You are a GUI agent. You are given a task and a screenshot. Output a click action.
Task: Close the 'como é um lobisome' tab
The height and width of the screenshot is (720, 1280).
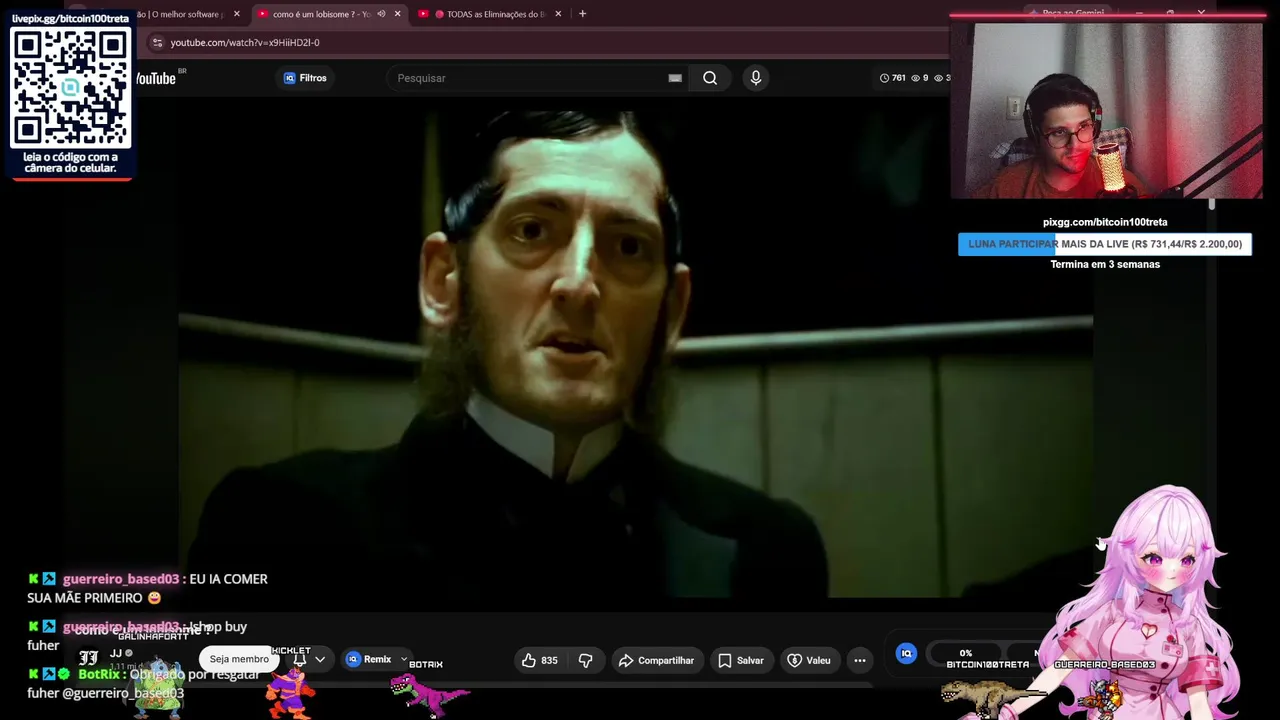click(397, 14)
